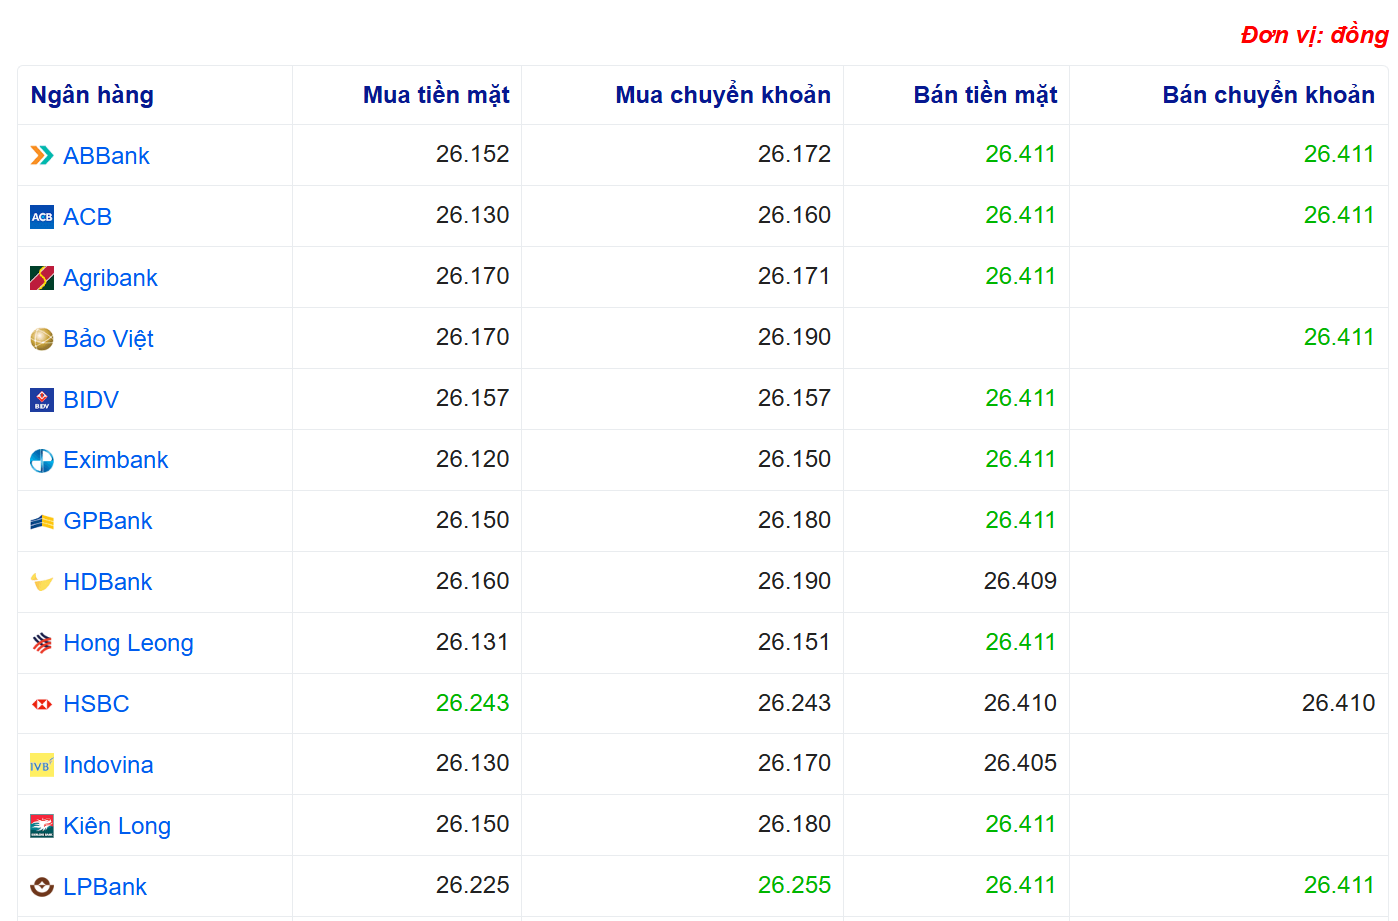Click the Bảo Việt logo icon
This screenshot has width=1398, height=921.
[x=42, y=339]
